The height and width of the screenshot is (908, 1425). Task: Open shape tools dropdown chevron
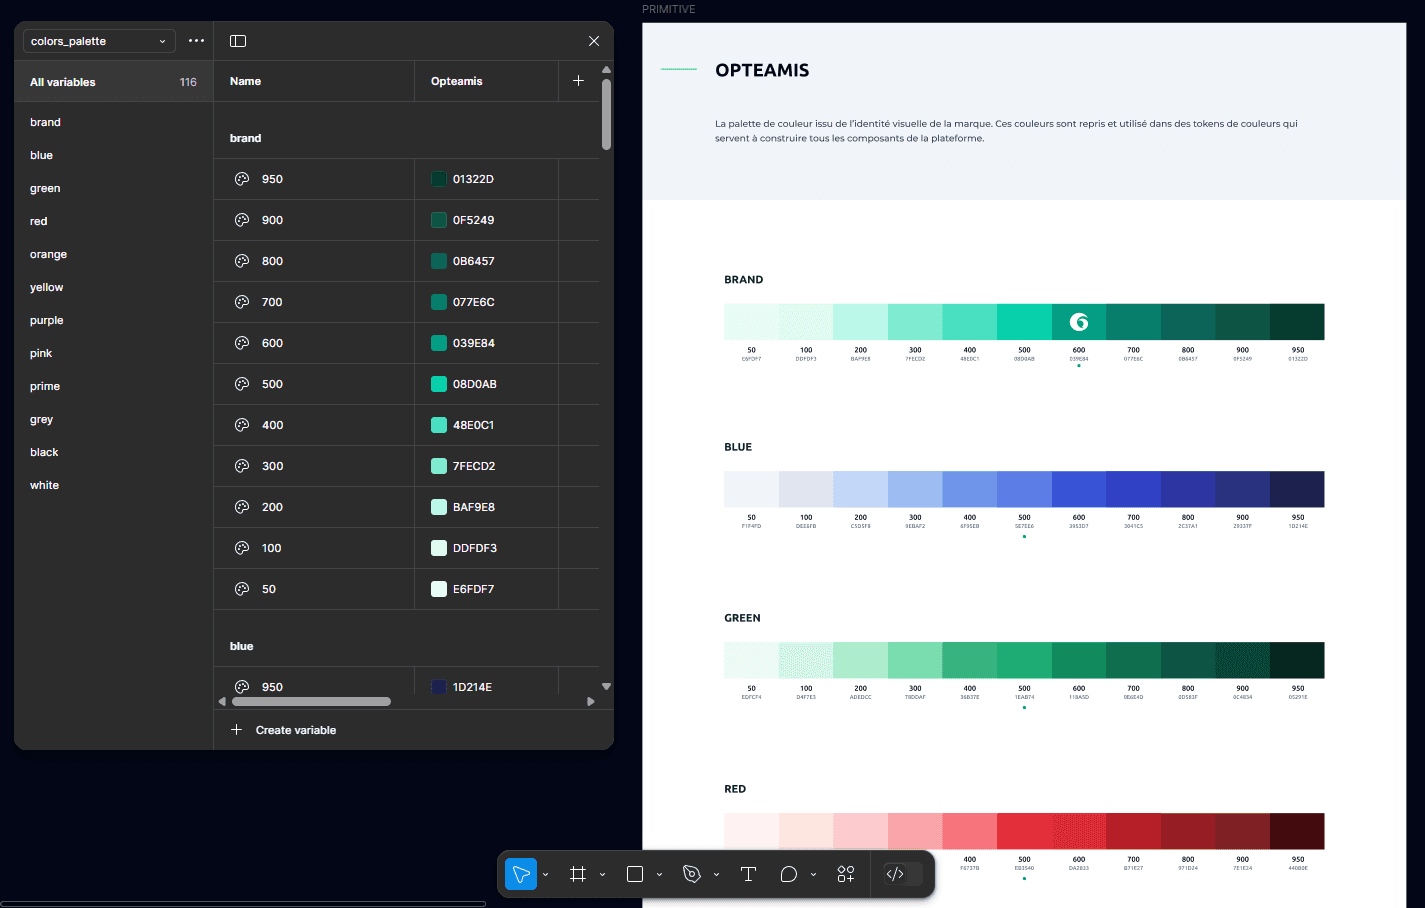659,875
